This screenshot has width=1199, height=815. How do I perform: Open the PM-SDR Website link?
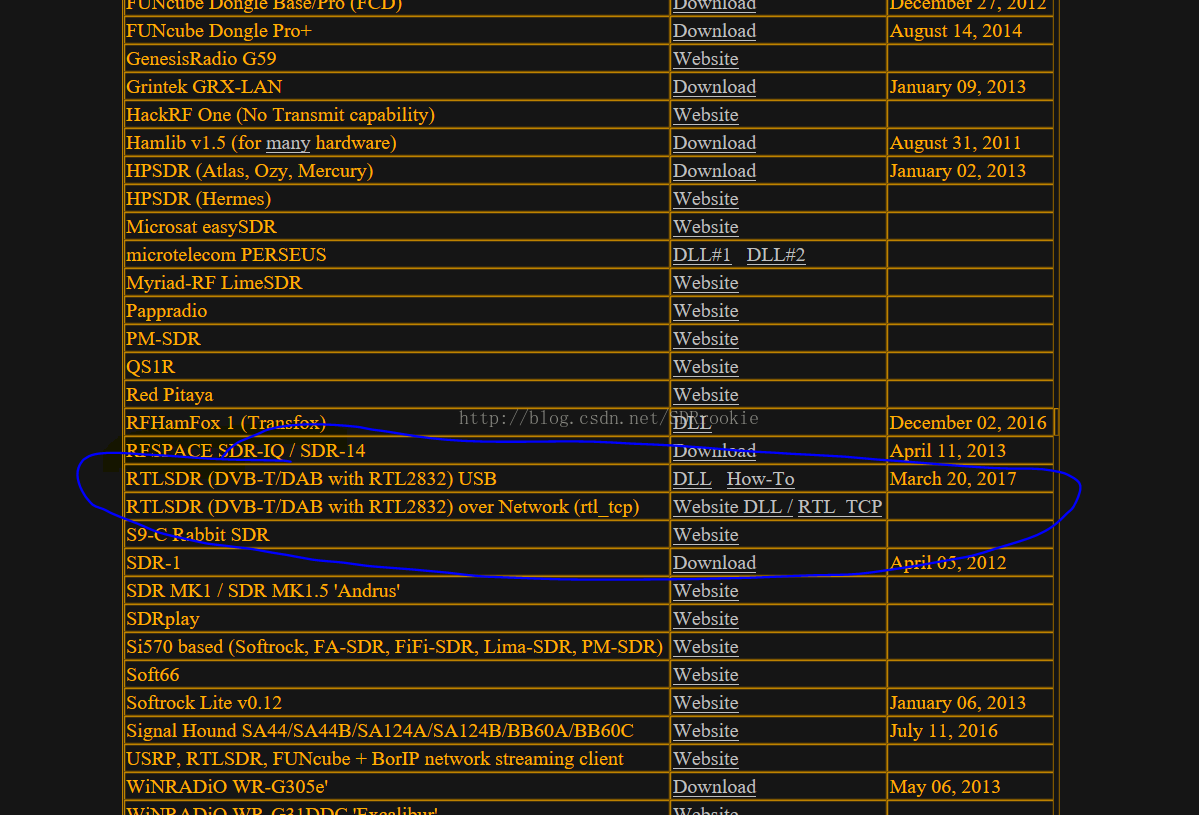click(706, 339)
